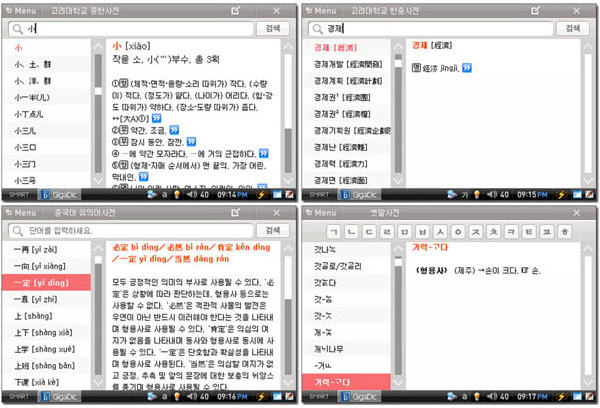Image resolution: width=600 pixels, height=408 pixels.
Task: Open the more-details arrow after '근접하다'
Action: [x=263, y=153]
